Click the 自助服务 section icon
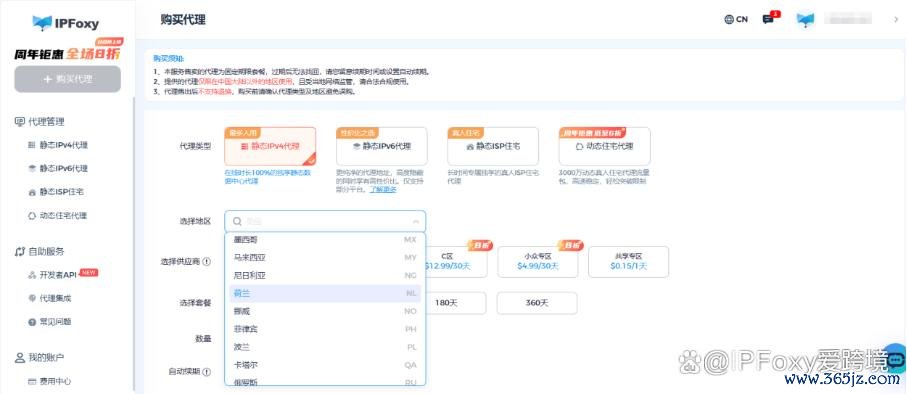 click(20, 251)
